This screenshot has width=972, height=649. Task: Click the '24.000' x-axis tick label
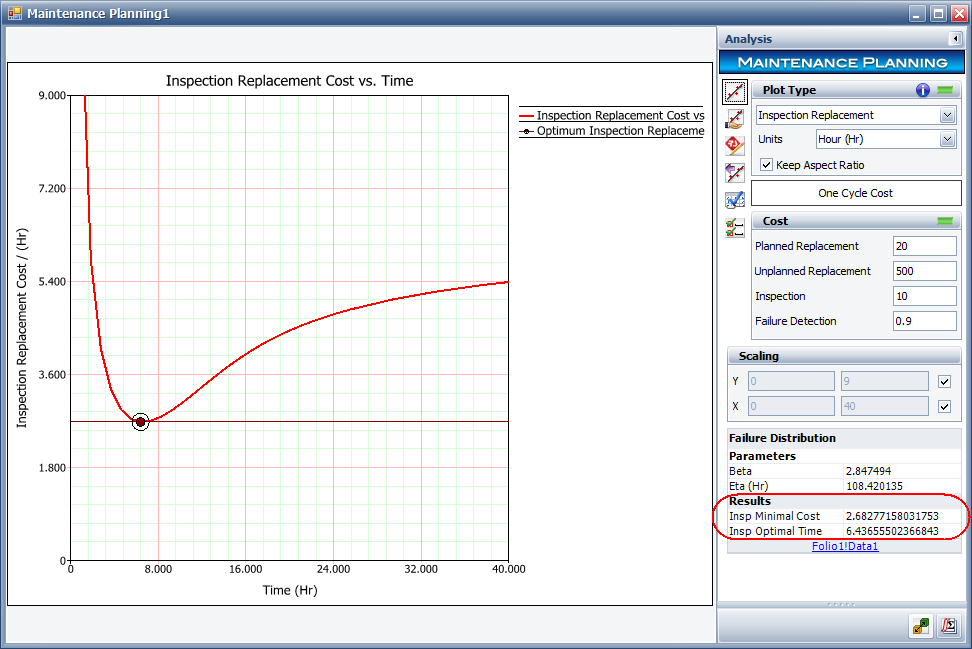click(334, 569)
